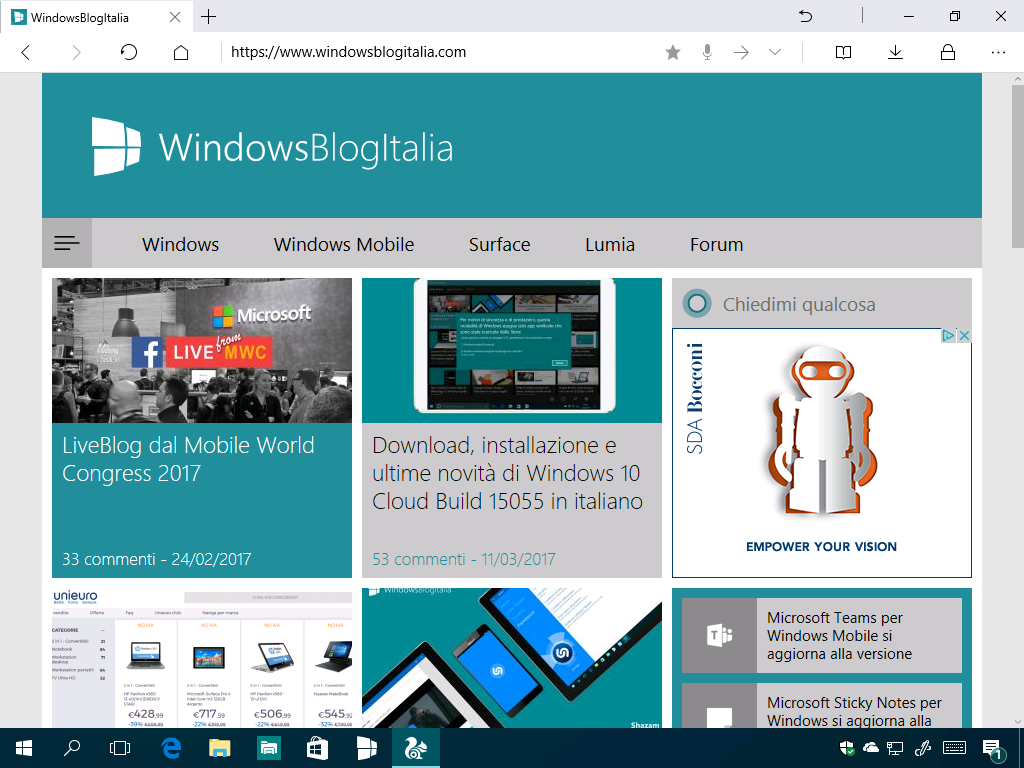Click the Microsoft Teams icon tile

720,635
